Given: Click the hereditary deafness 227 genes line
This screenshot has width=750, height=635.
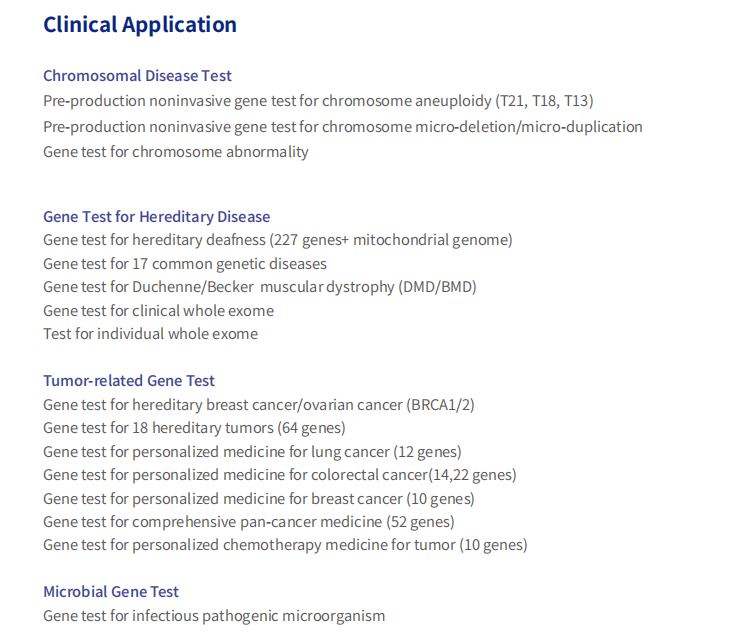Looking at the screenshot, I should click(277, 240).
